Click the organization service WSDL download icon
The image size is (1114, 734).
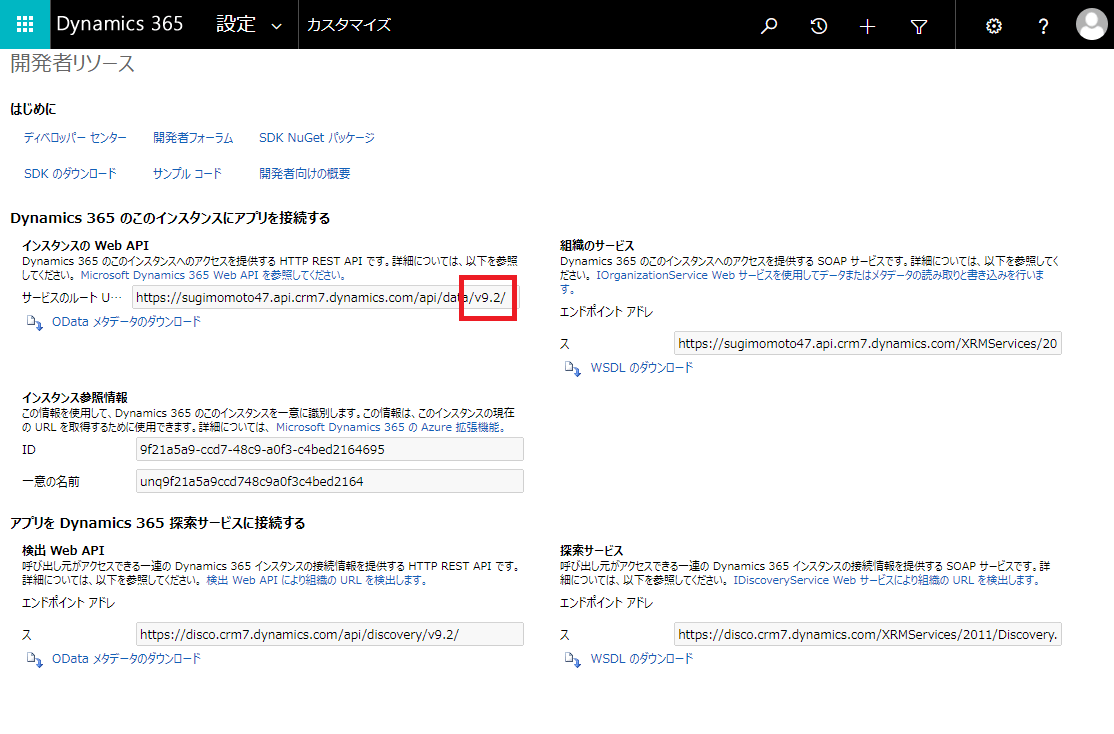573,369
